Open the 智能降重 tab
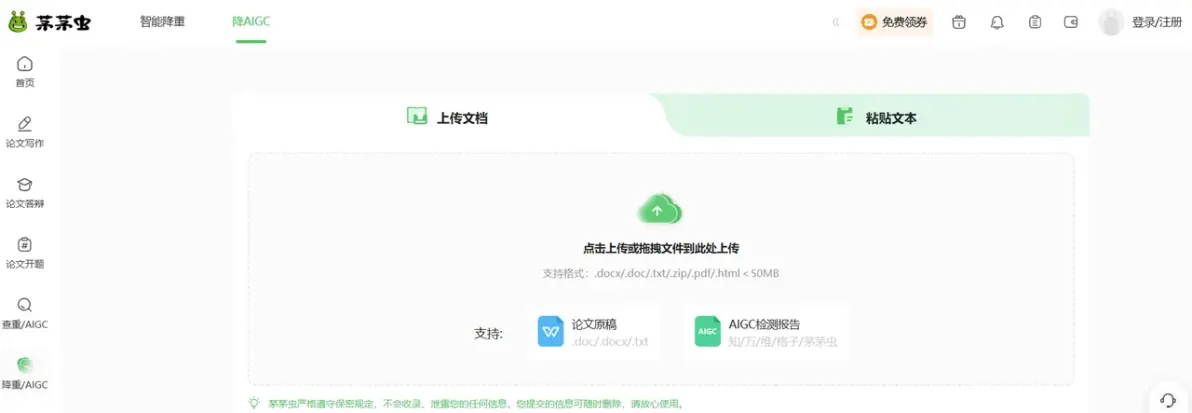 coord(162,21)
